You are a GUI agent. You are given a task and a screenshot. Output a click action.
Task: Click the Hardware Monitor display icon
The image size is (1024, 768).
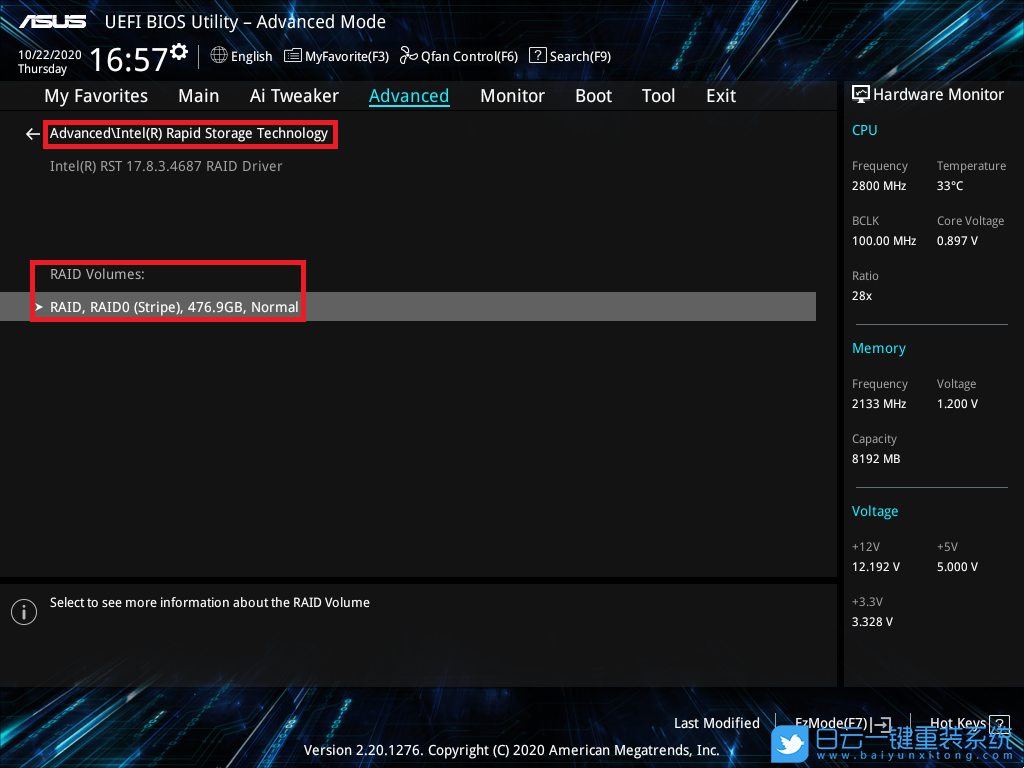[860, 94]
